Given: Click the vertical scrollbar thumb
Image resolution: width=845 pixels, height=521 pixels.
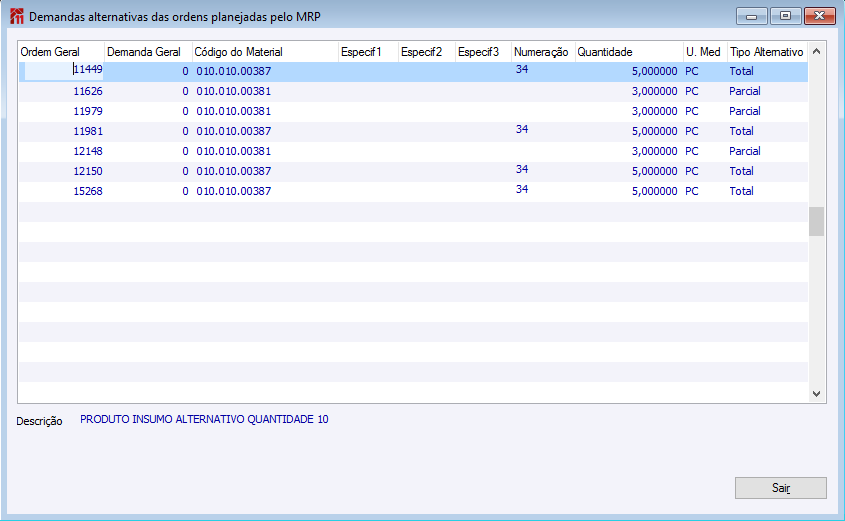Looking at the screenshot, I should [816, 221].
